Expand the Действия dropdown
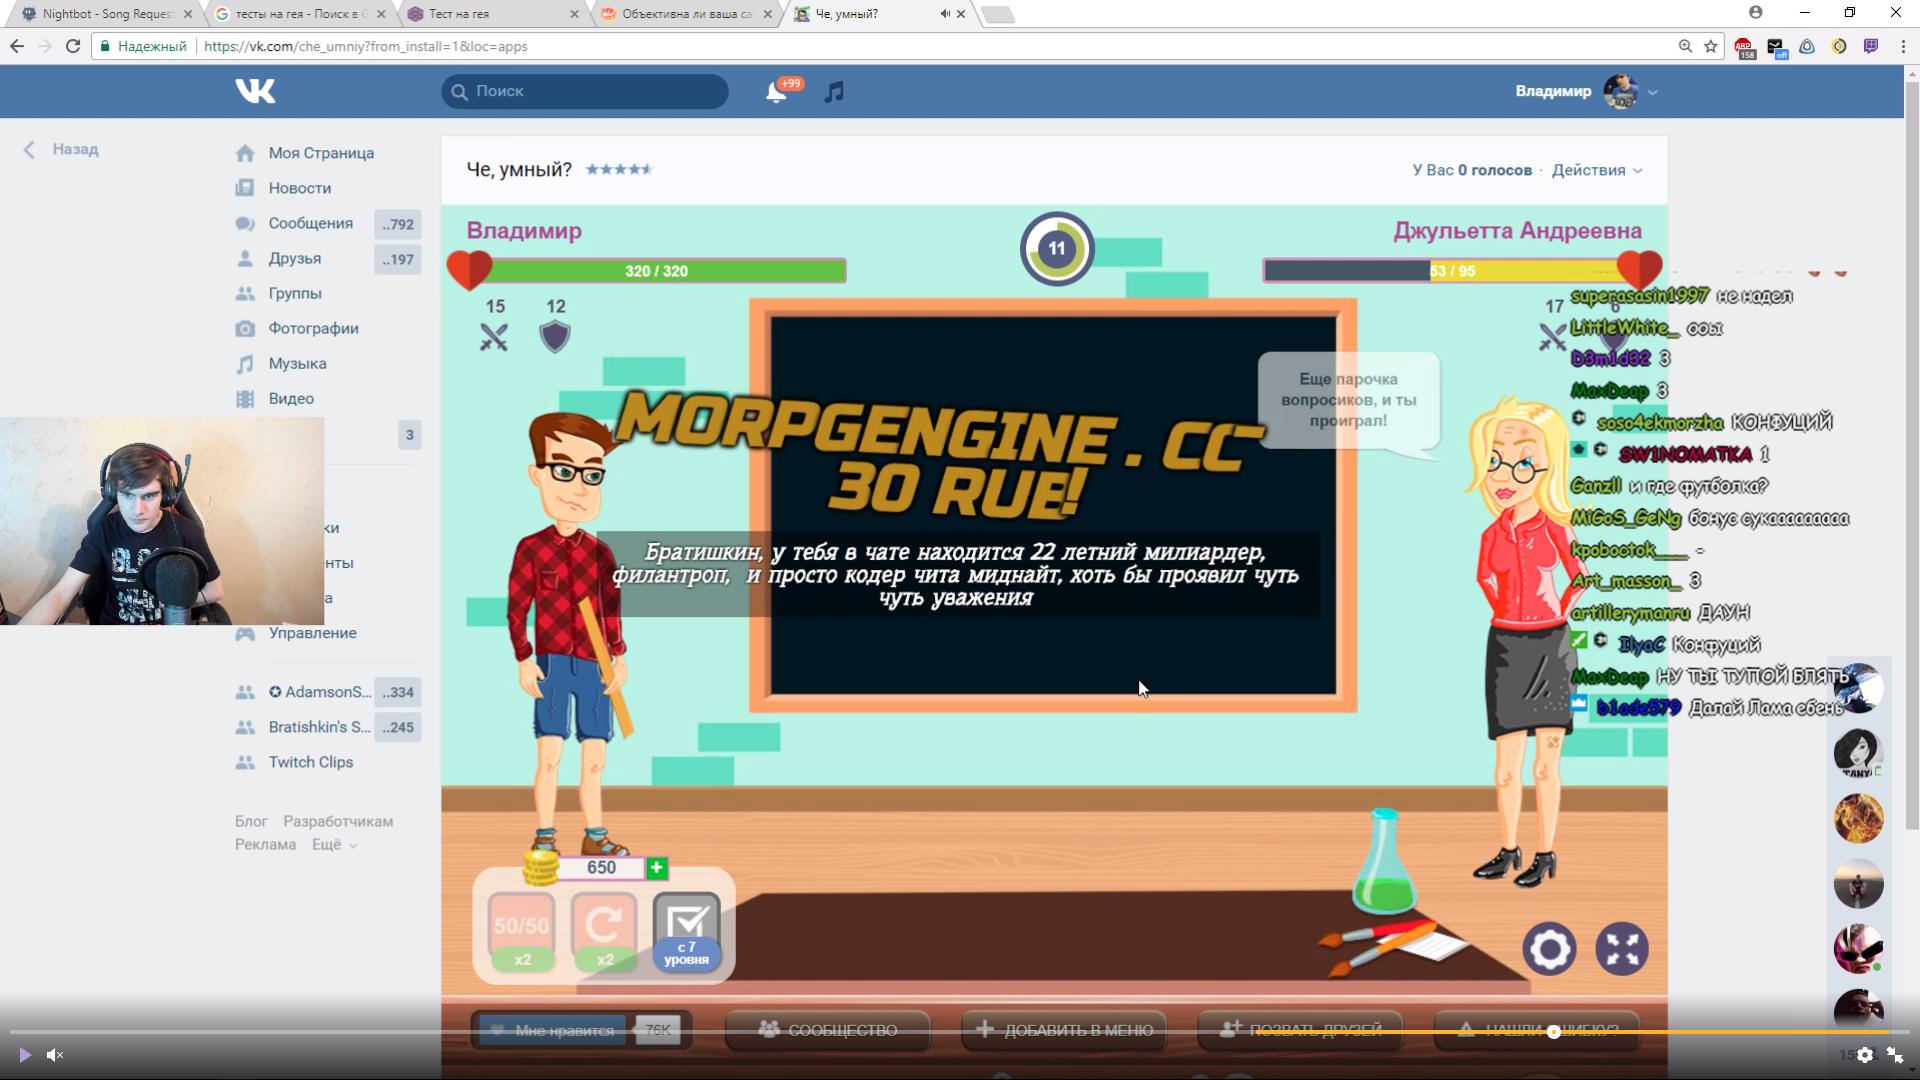This screenshot has height=1080, width=1920. pos(1596,170)
